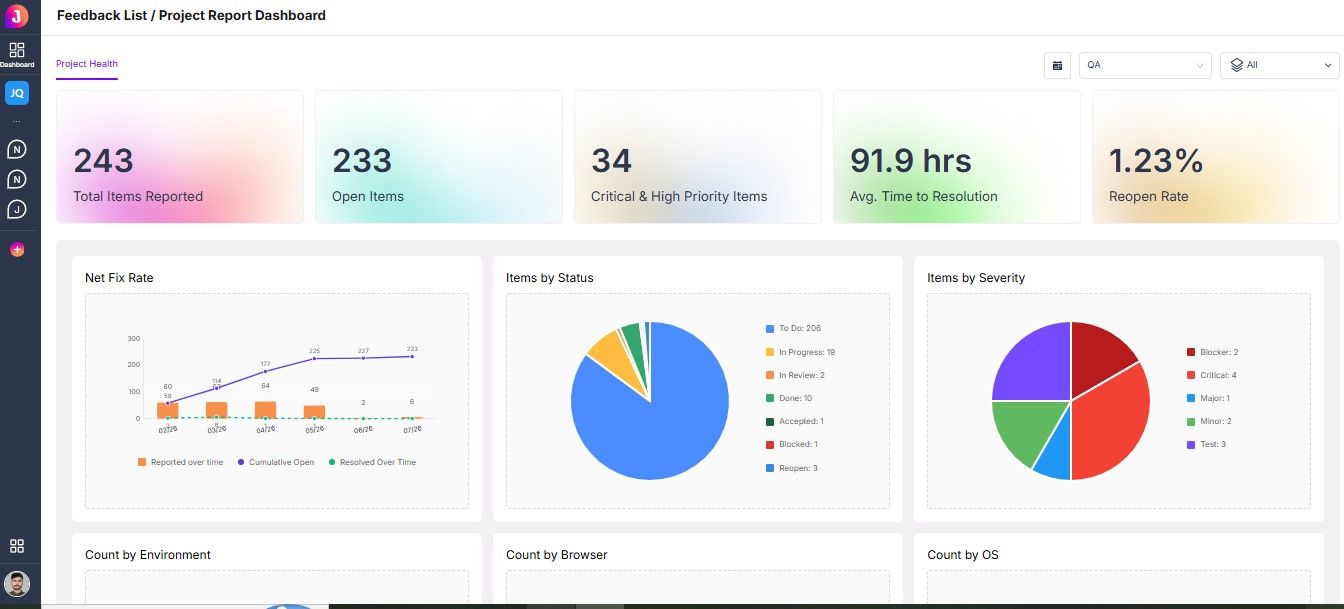The height and width of the screenshot is (609, 1344).
Task: Toggle the Accepted: 1 legend entry
Action: (x=795, y=421)
